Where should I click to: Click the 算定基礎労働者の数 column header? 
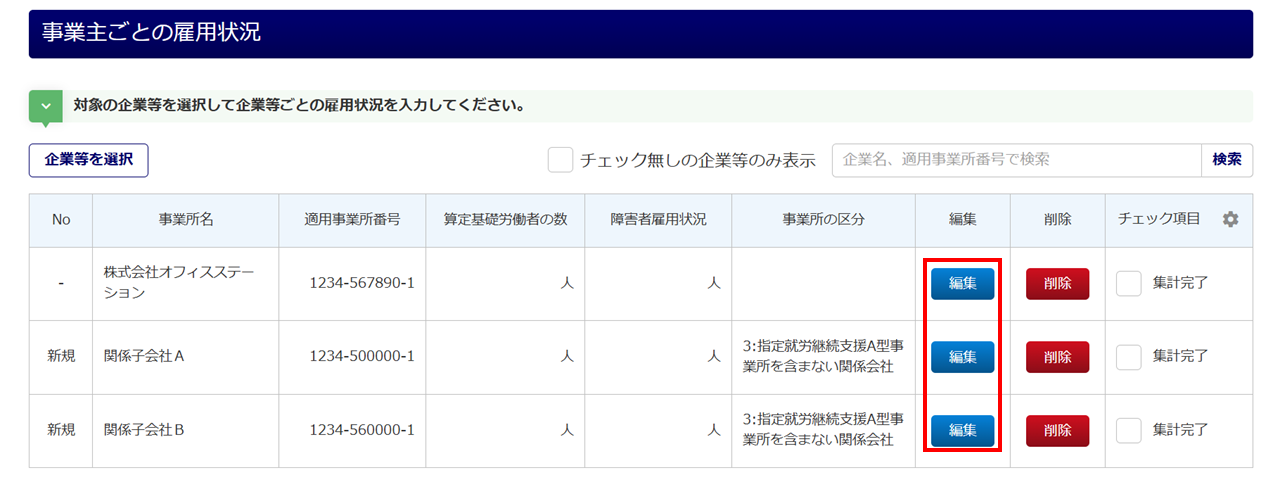506,220
